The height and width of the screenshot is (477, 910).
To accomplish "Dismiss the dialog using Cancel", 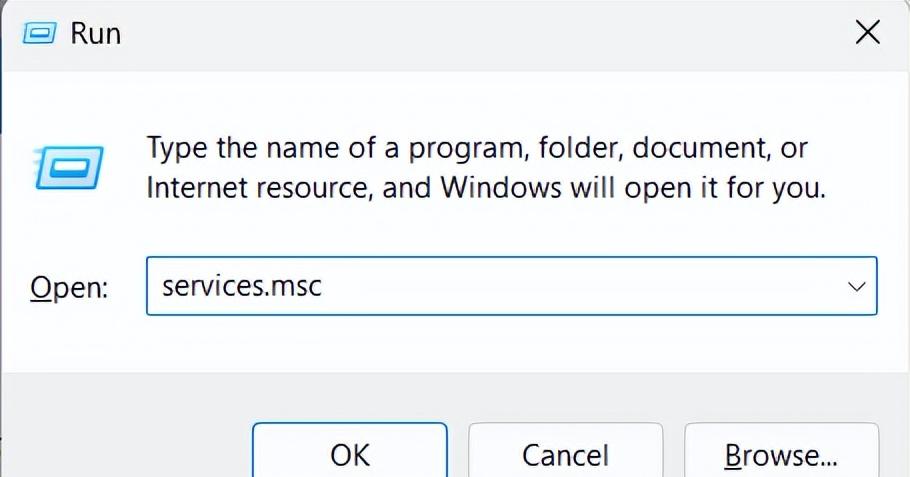I will [x=566, y=451].
